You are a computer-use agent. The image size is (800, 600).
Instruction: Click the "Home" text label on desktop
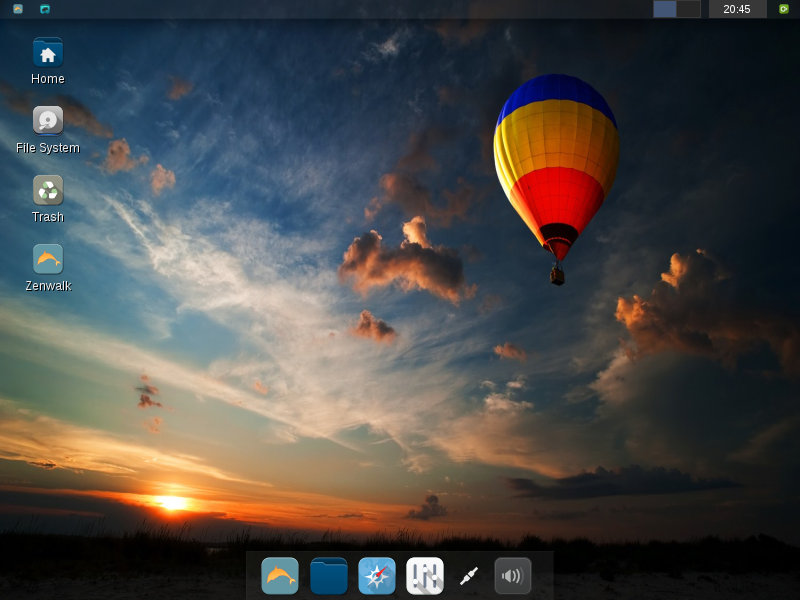pos(48,79)
